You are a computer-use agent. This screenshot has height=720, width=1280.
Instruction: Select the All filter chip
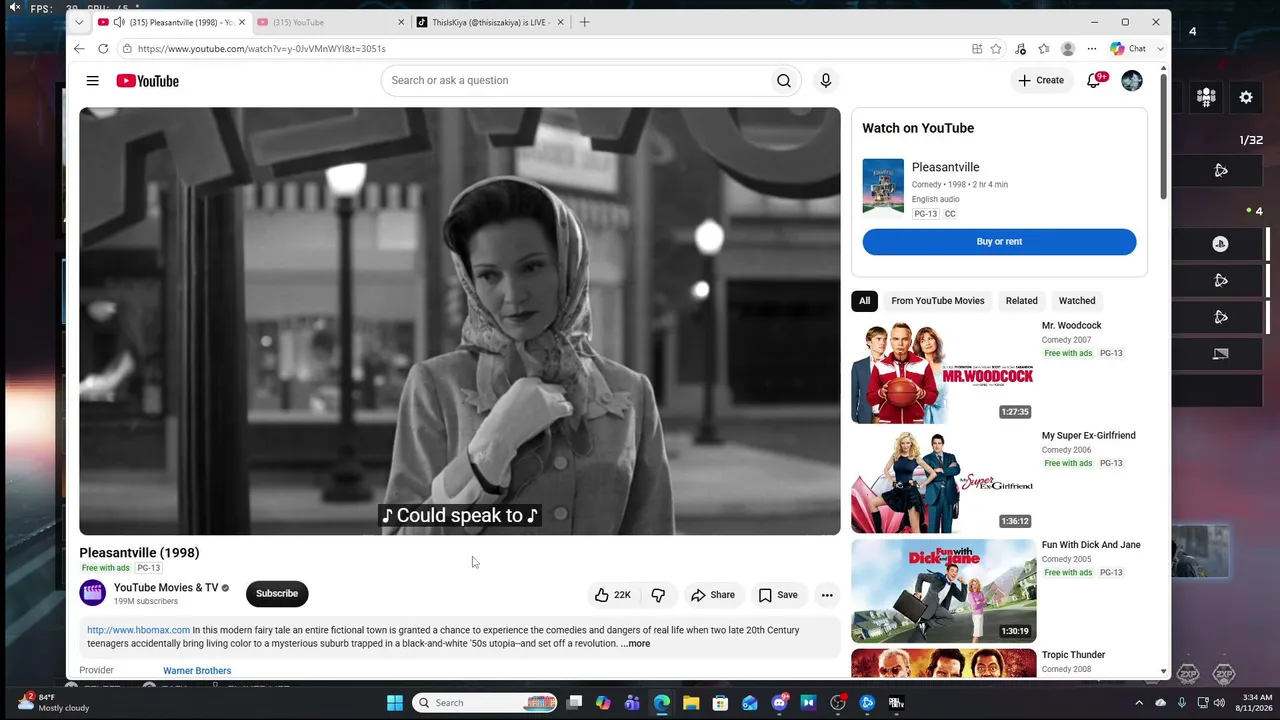[x=865, y=301]
